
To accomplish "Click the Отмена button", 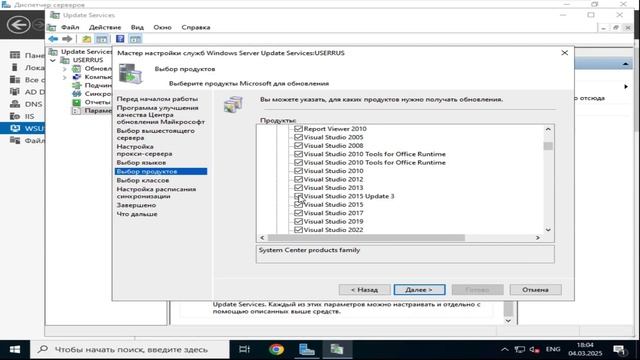I will pos(536,289).
